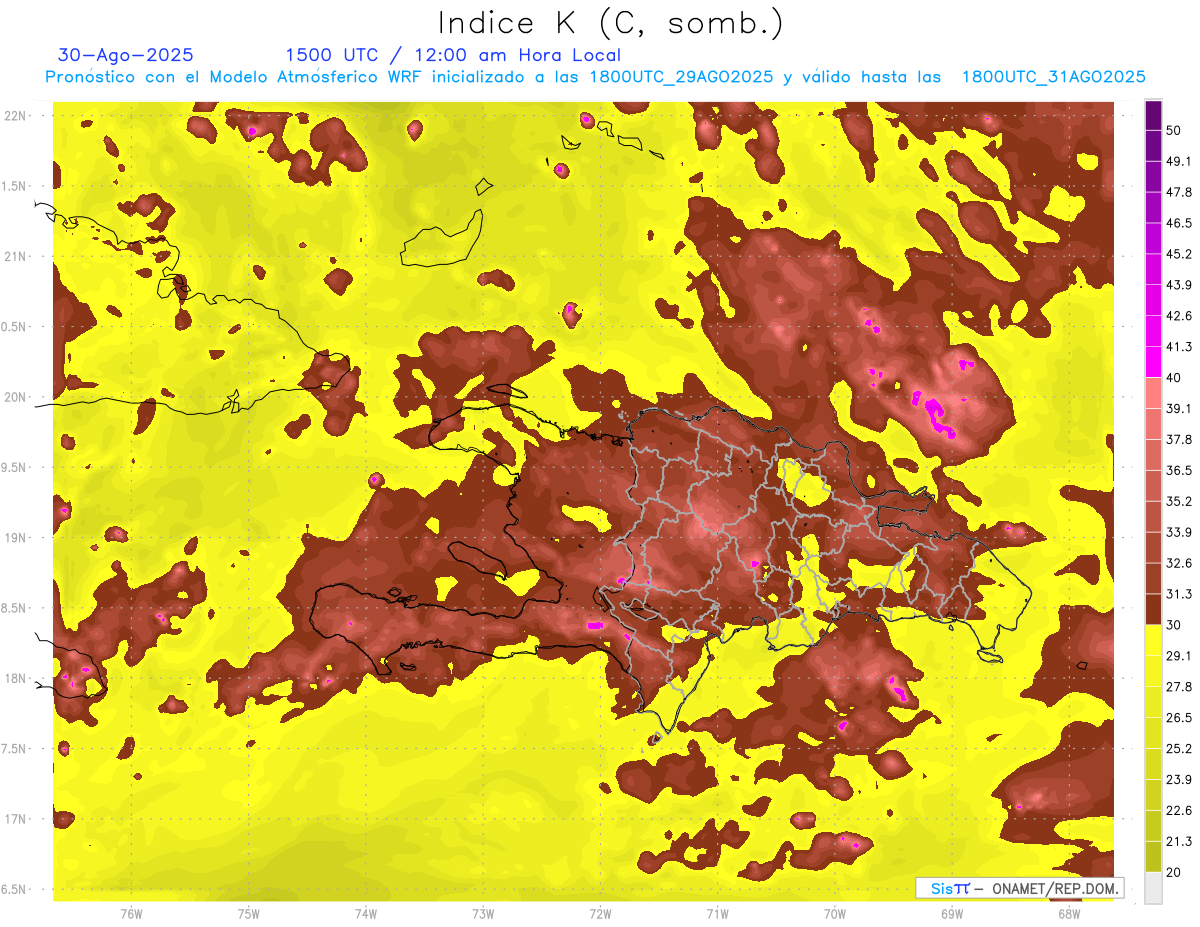Image resolution: width=1200 pixels, height=927 pixels.
Task: Click the colorbar value '43.9'
Action: [1179, 285]
